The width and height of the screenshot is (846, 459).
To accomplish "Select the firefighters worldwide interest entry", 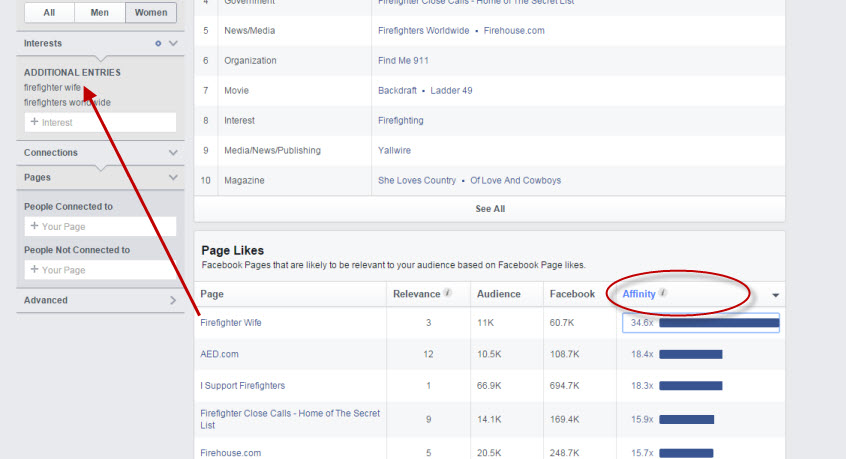I will click(x=67, y=102).
